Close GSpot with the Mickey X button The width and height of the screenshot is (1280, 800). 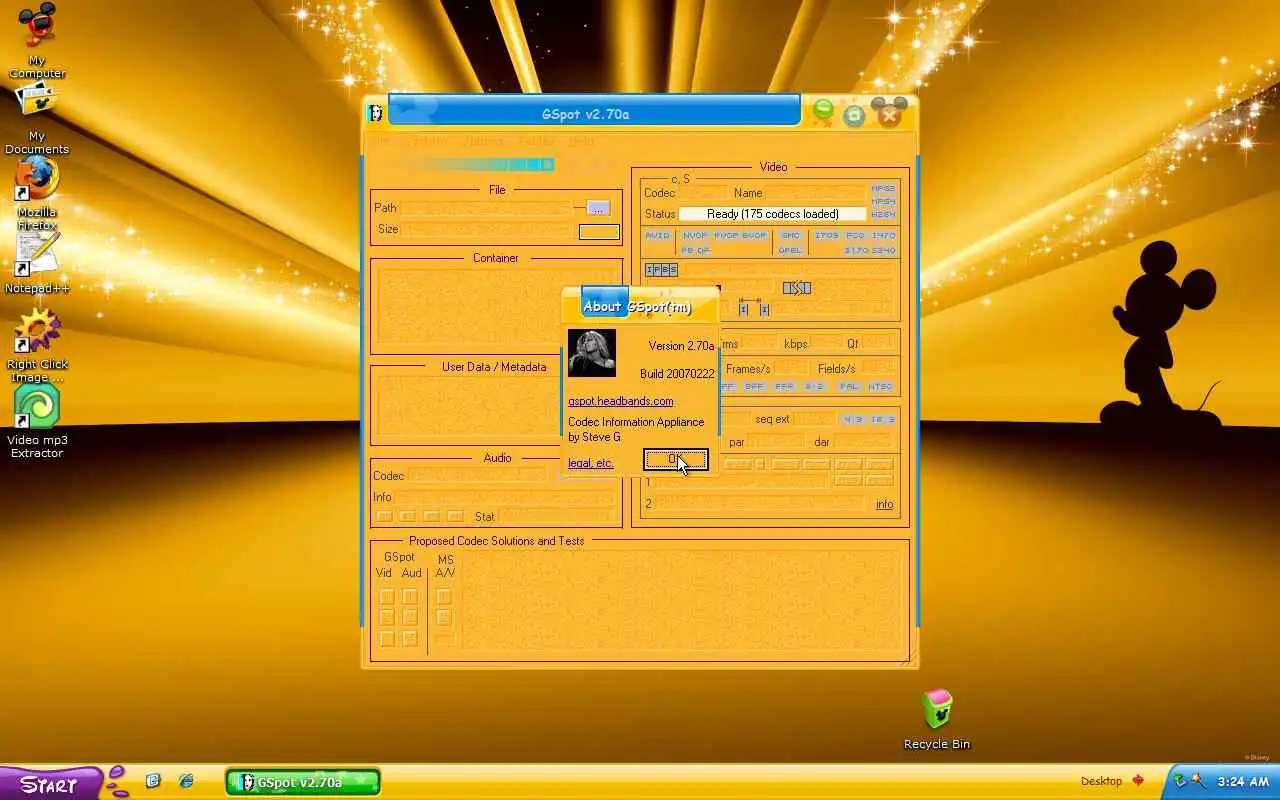coord(889,113)
